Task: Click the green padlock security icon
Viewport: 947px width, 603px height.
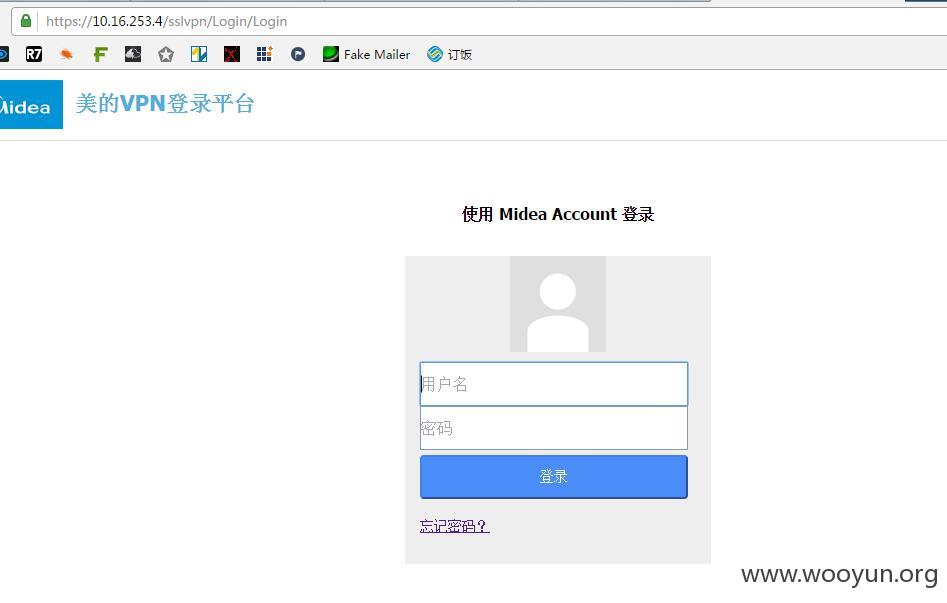Action: click(26, 21)
